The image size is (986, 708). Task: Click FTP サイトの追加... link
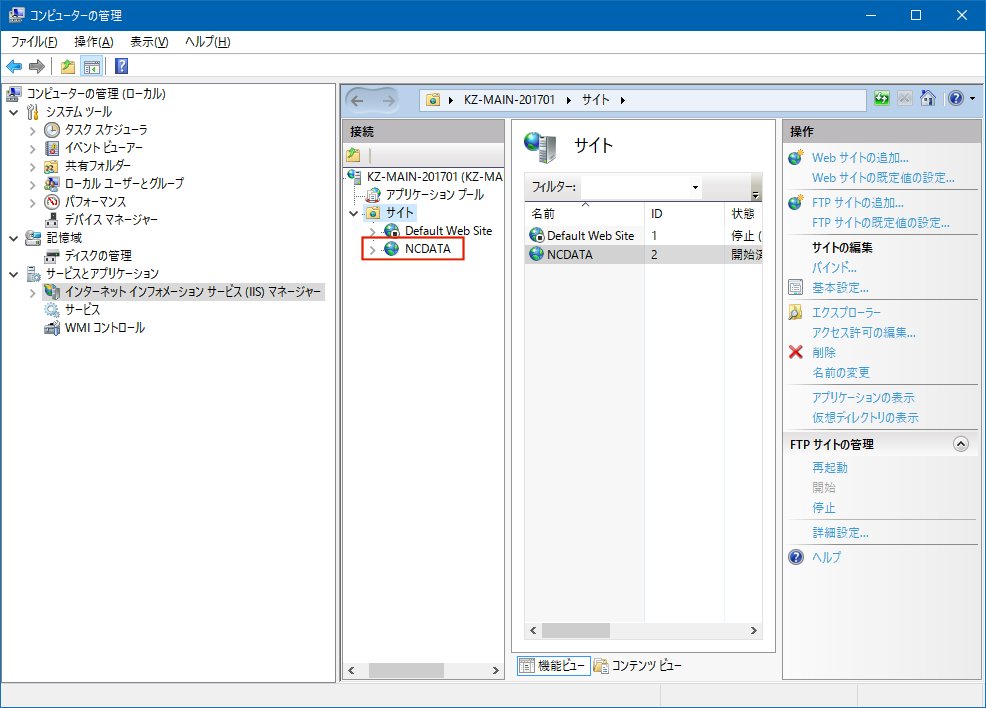click(858, 202)
